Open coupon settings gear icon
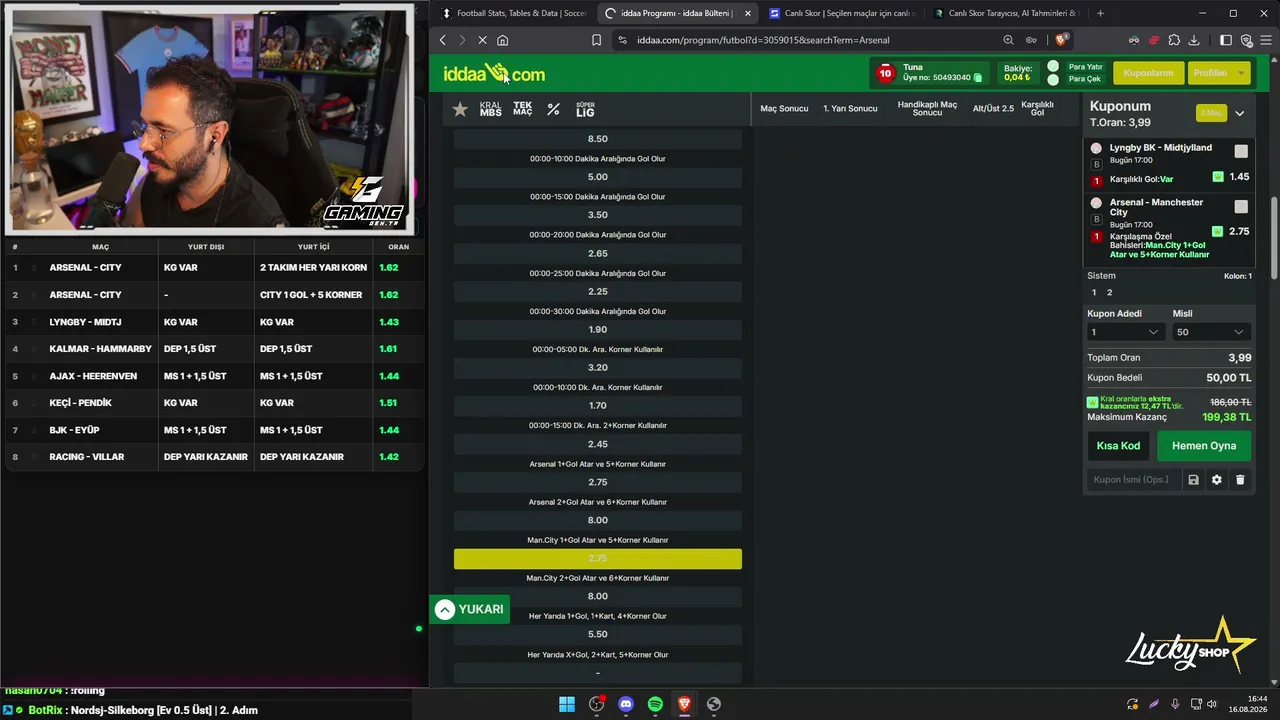 tap(1217, 480)
